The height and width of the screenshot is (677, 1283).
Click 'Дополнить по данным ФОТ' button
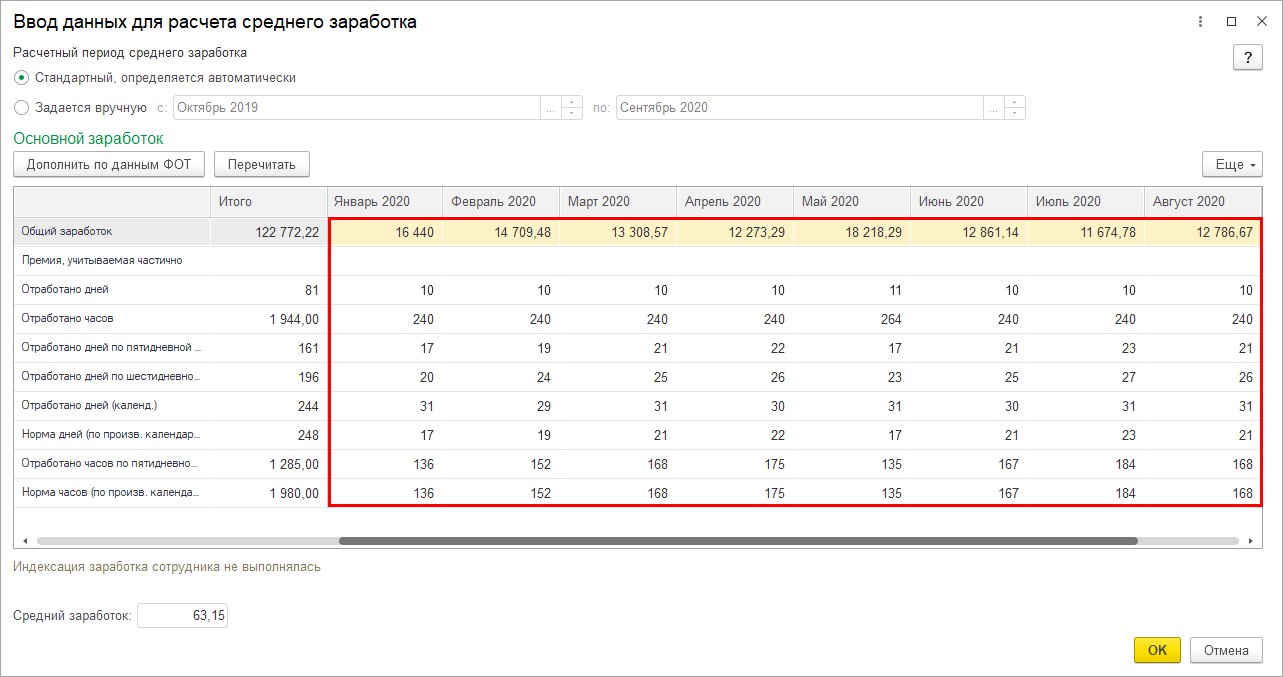(109, 164)
